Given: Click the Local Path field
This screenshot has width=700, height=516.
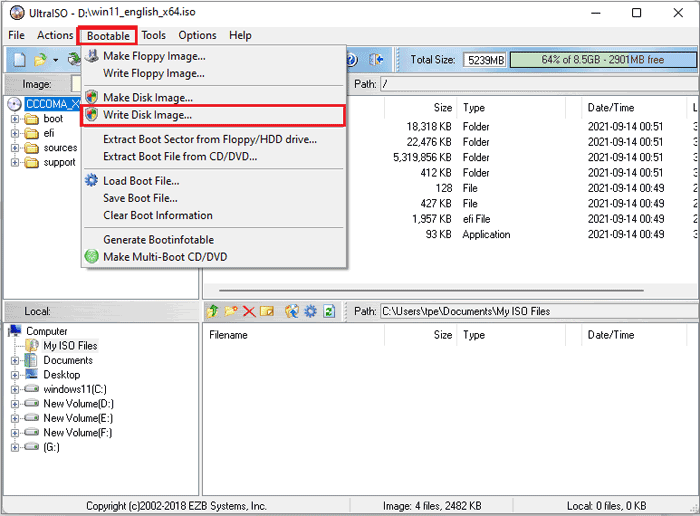Looking at the screenshot, I should [x=539, y=311].
